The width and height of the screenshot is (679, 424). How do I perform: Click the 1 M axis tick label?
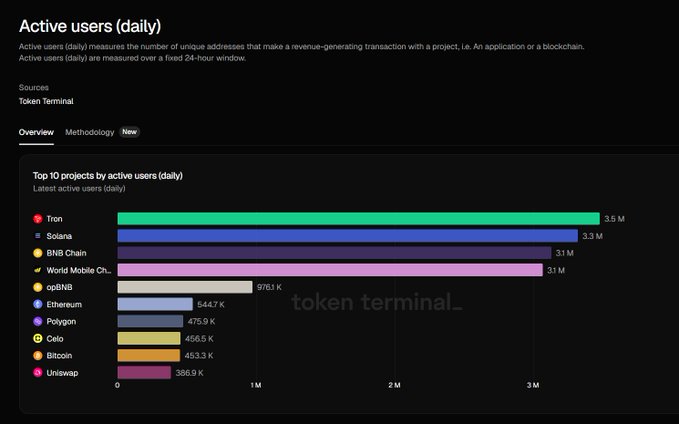pos(256,385)
